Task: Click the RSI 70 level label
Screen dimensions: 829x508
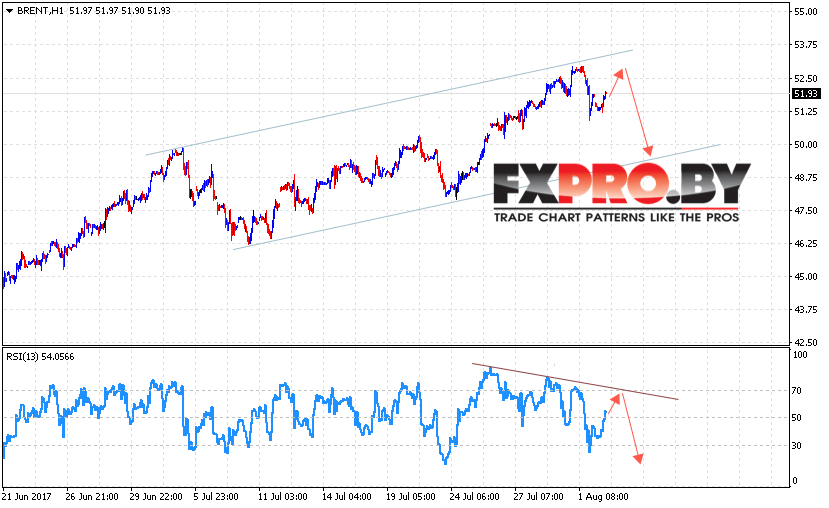Action: 797,391
